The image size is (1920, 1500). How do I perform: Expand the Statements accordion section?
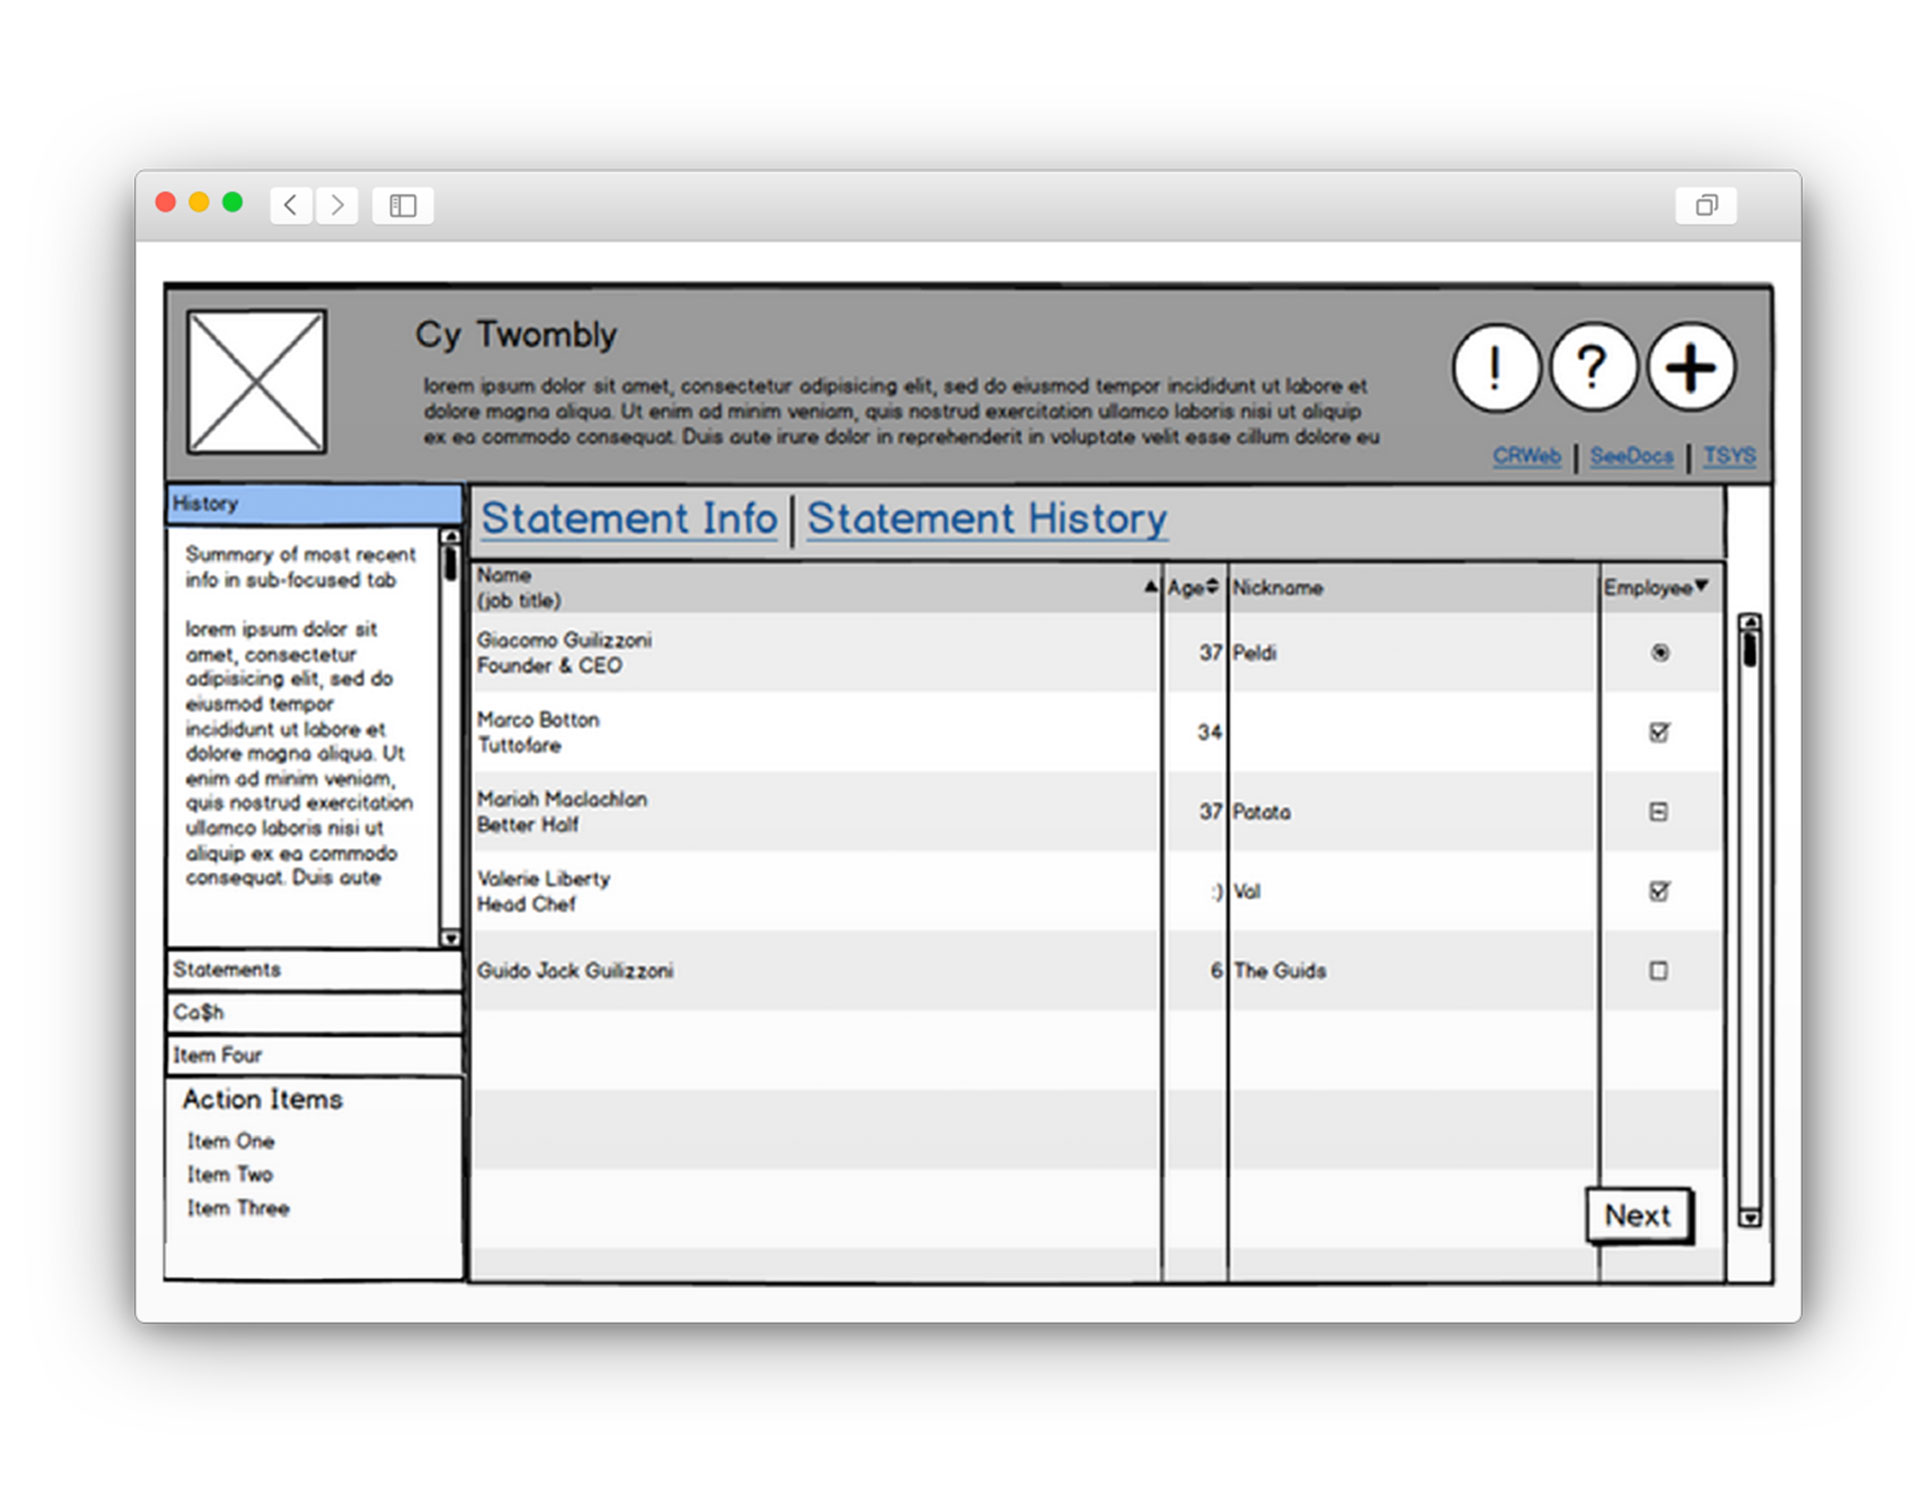click(313, 969)
